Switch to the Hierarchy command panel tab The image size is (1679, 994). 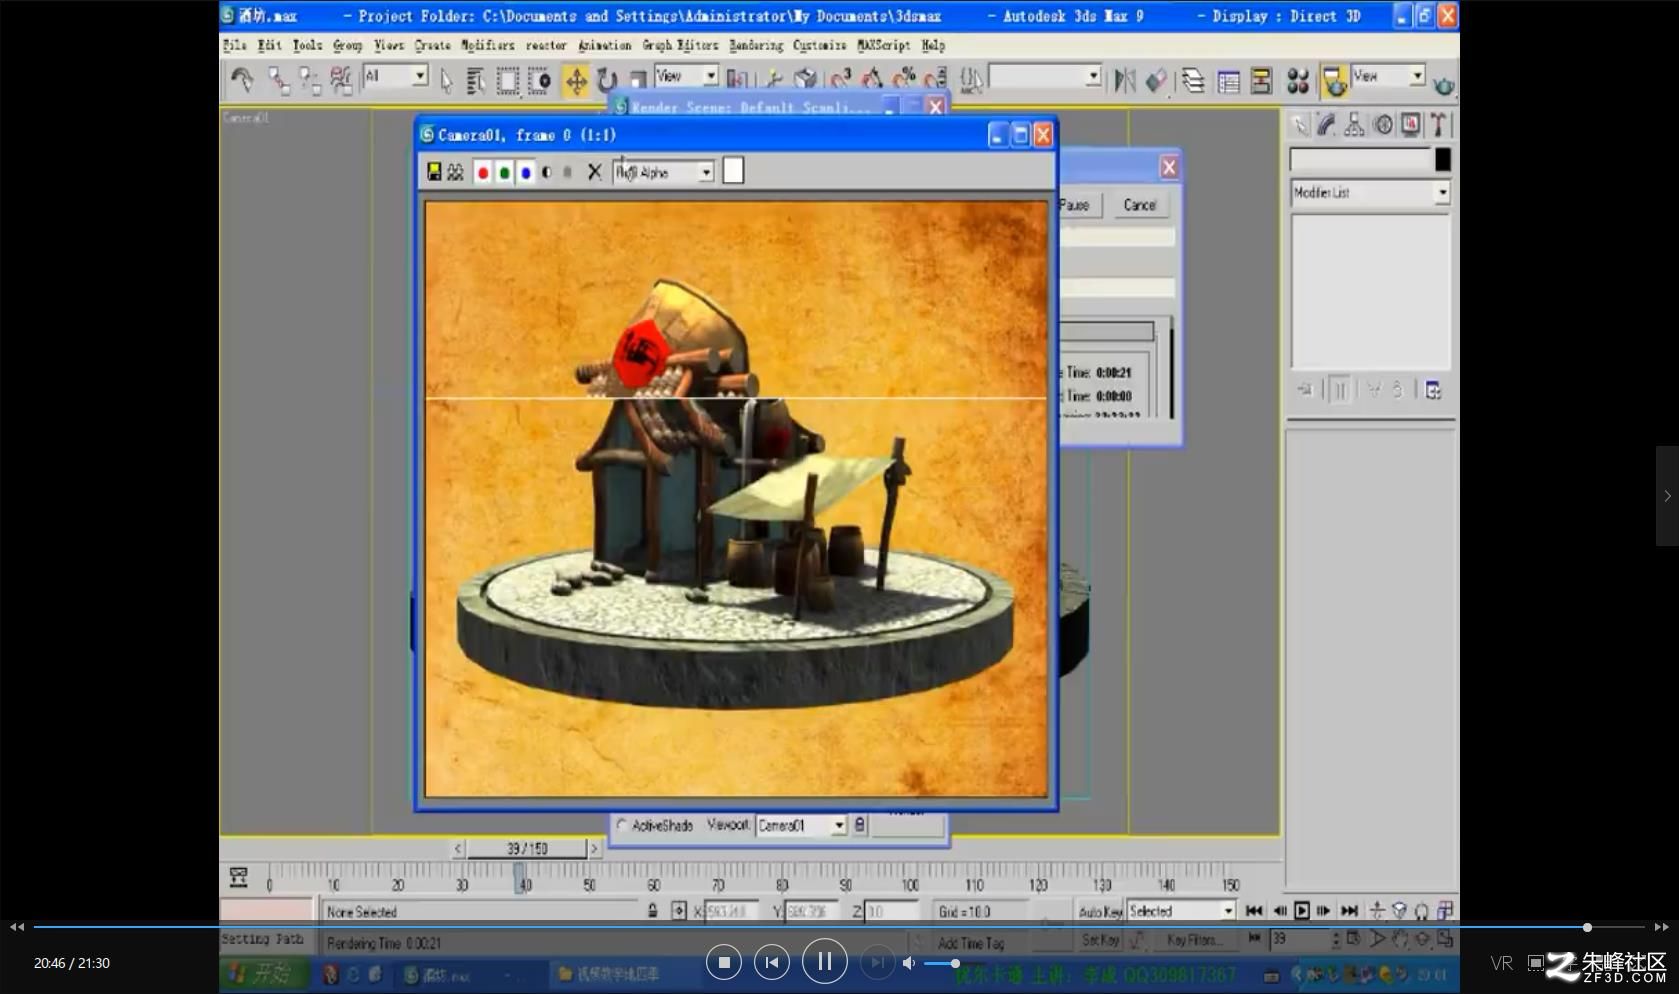pyautogui.click(x=1354, y=125)
